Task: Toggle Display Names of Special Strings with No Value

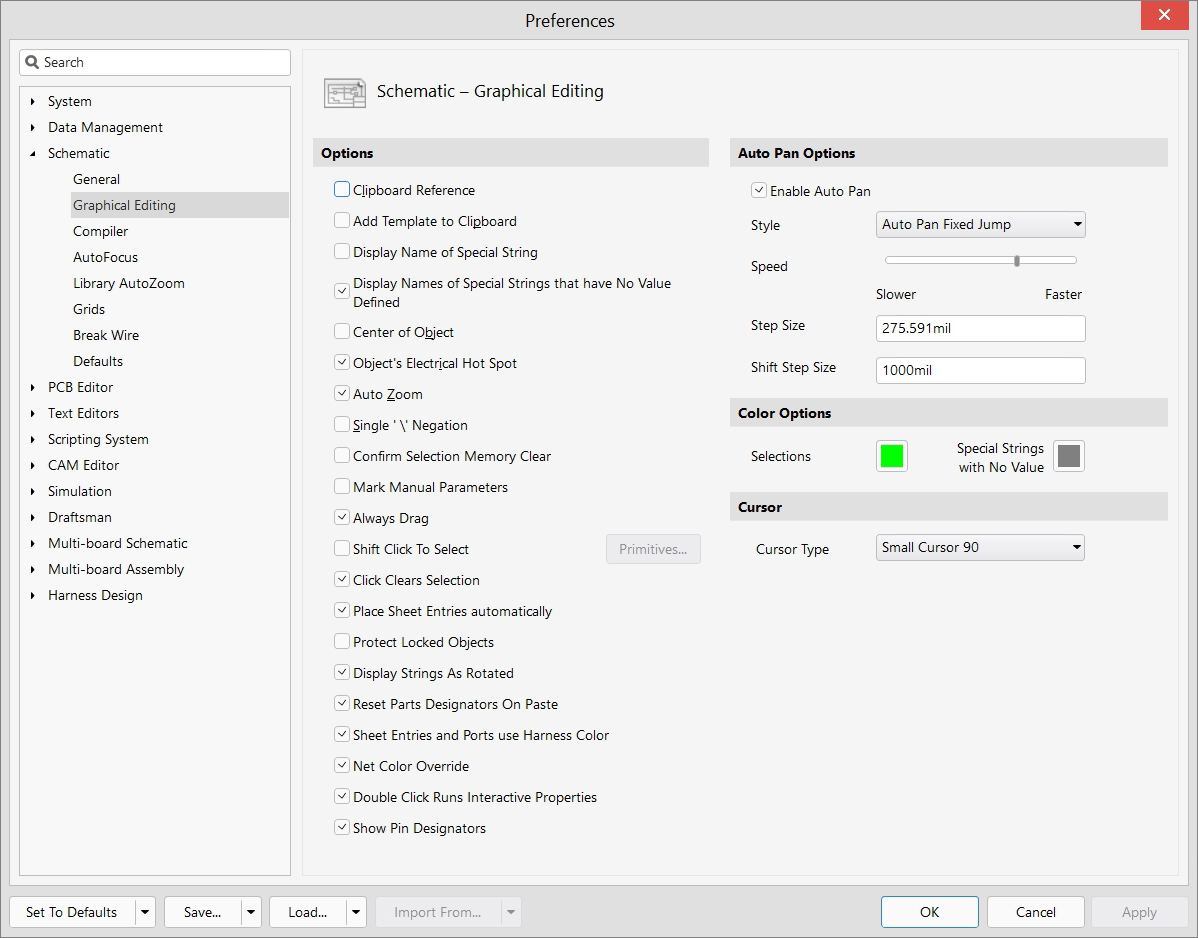Action: (342, 292)
